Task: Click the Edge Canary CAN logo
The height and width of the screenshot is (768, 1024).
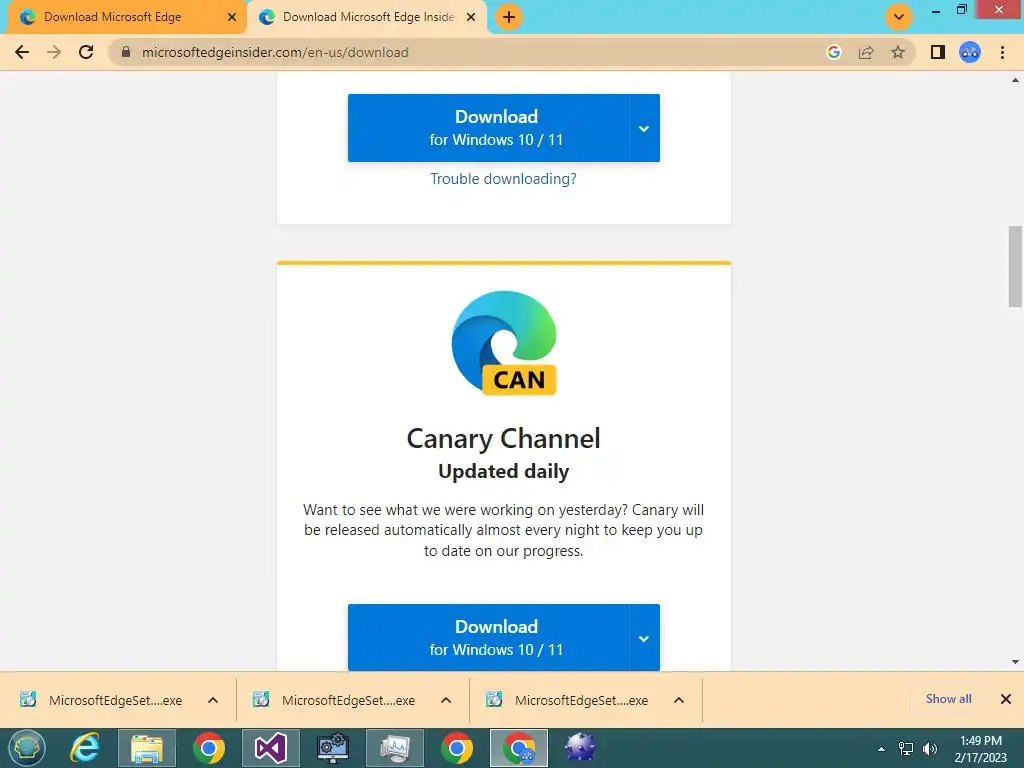Action: coord(504,343)
